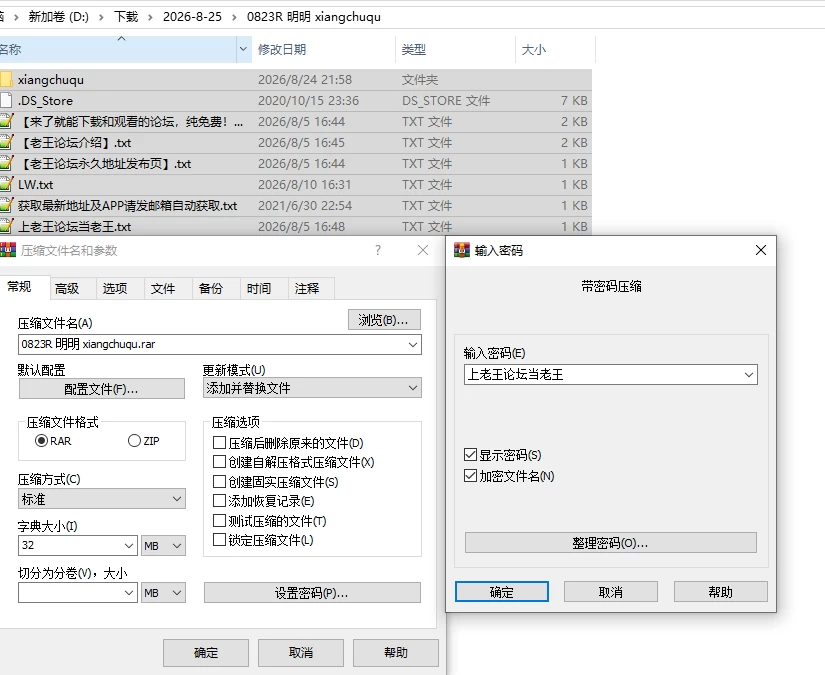Viewport: 825px width, 675px height.
Task: Click 新加卷 (D:) in the address bar
Action: point(58,17)
